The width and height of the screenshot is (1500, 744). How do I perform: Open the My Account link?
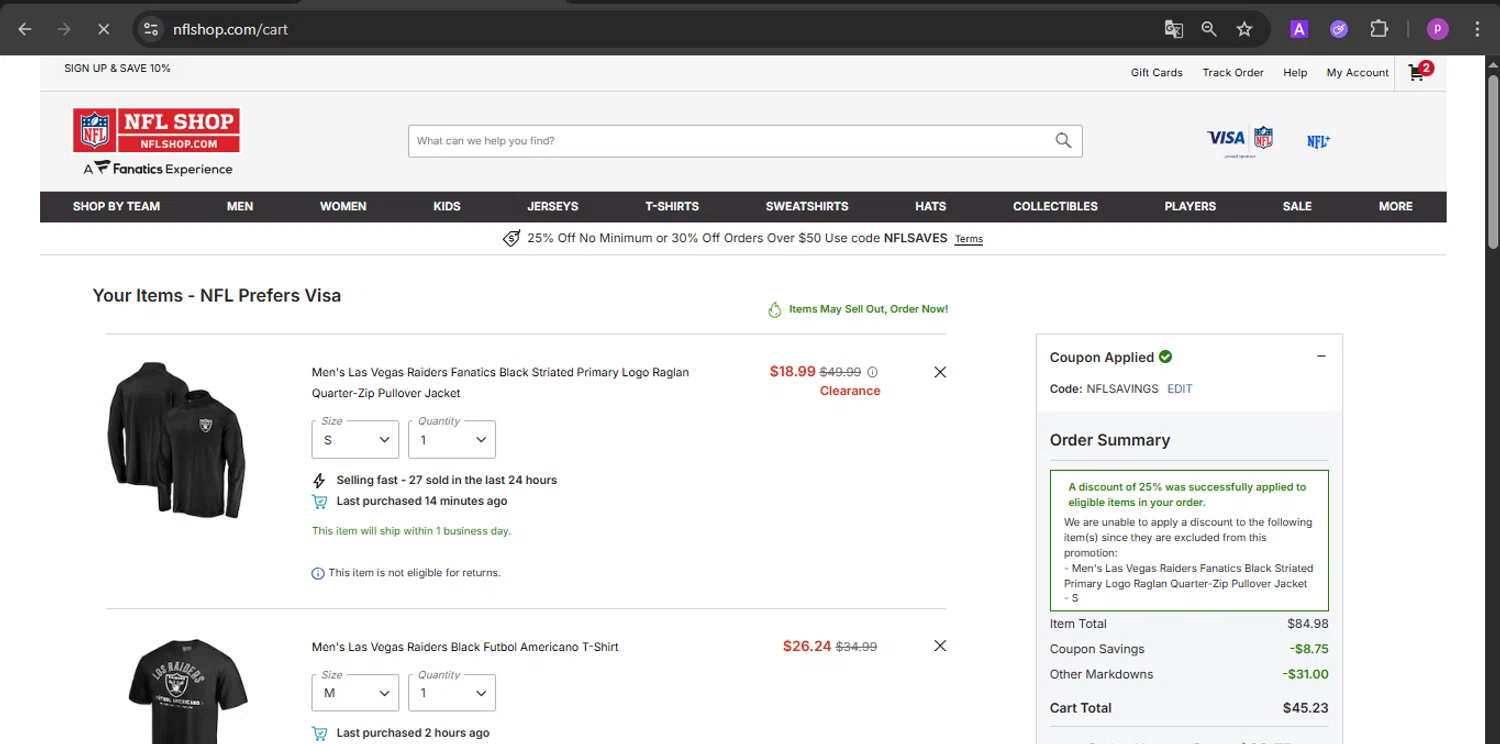click(1357, 72)
